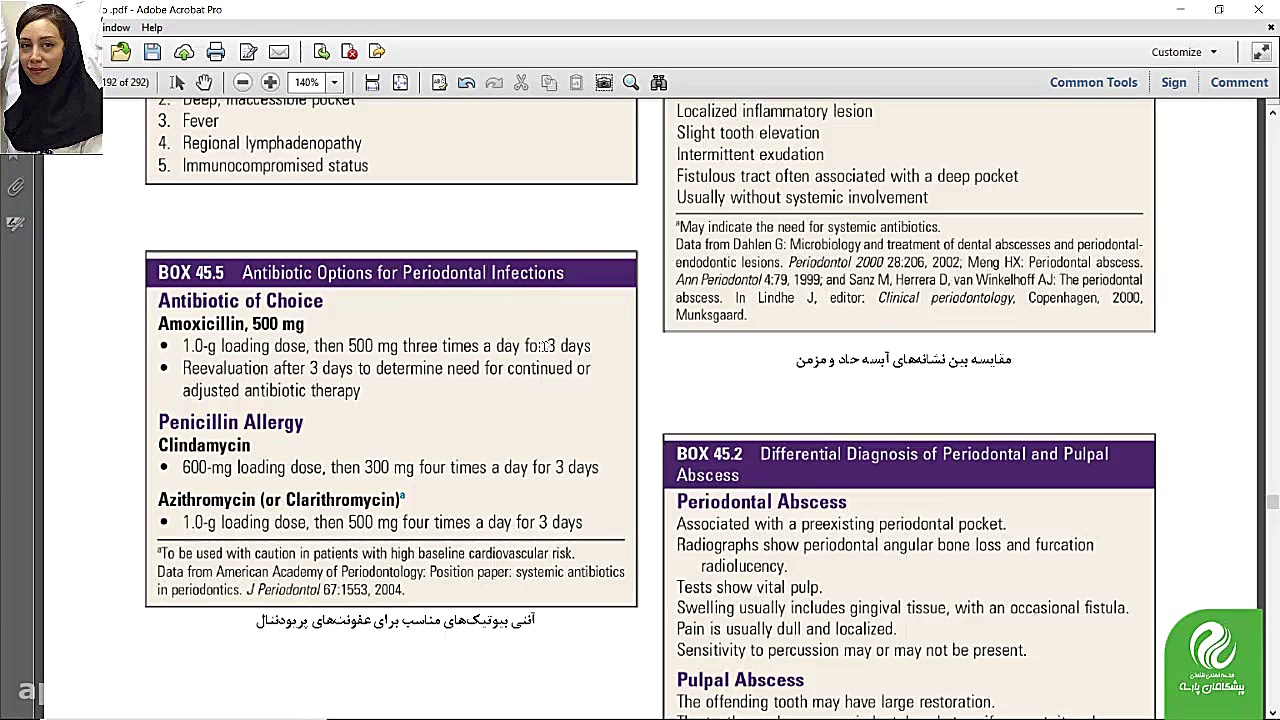This screenshot has height=720, width=1280.
Task: Click 'Tests show vital pulp.' line
Action: [749, 588]
